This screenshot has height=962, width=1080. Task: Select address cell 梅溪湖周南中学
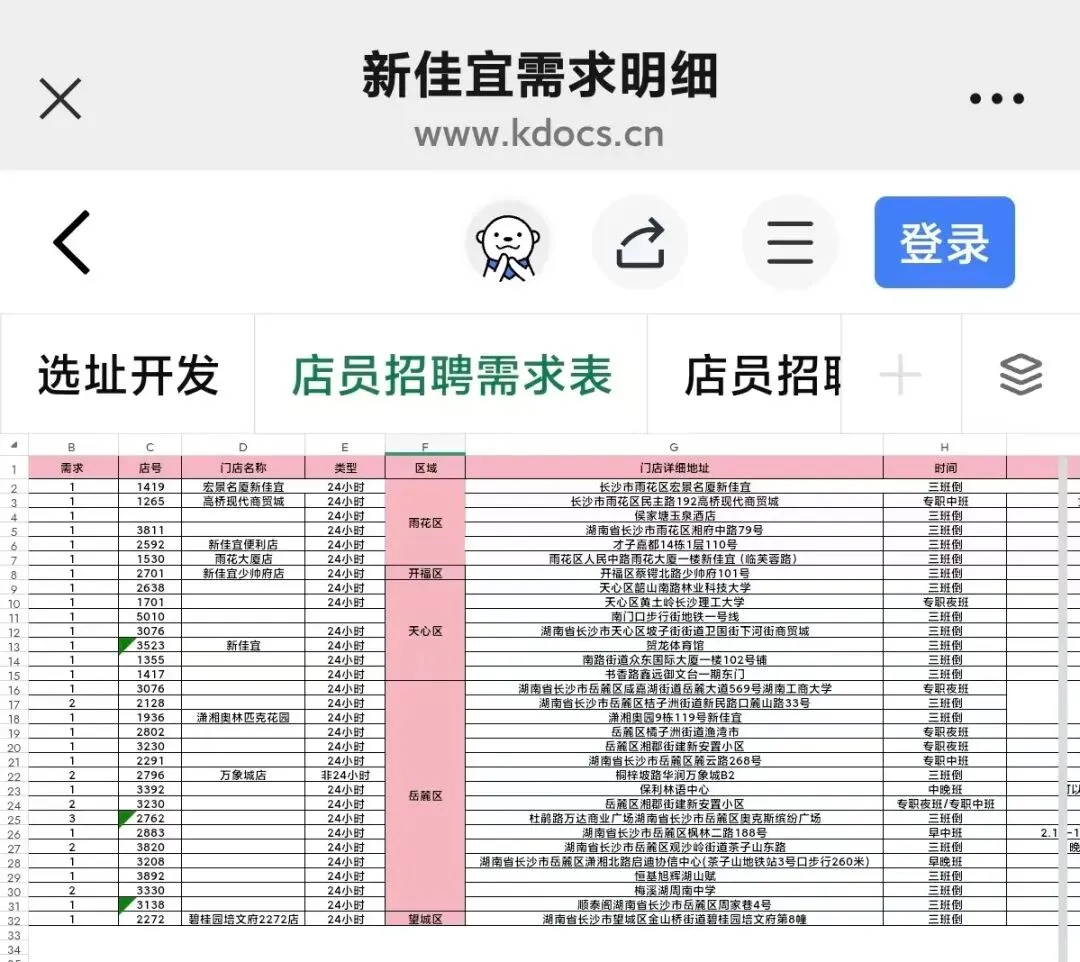pos(674,890)
